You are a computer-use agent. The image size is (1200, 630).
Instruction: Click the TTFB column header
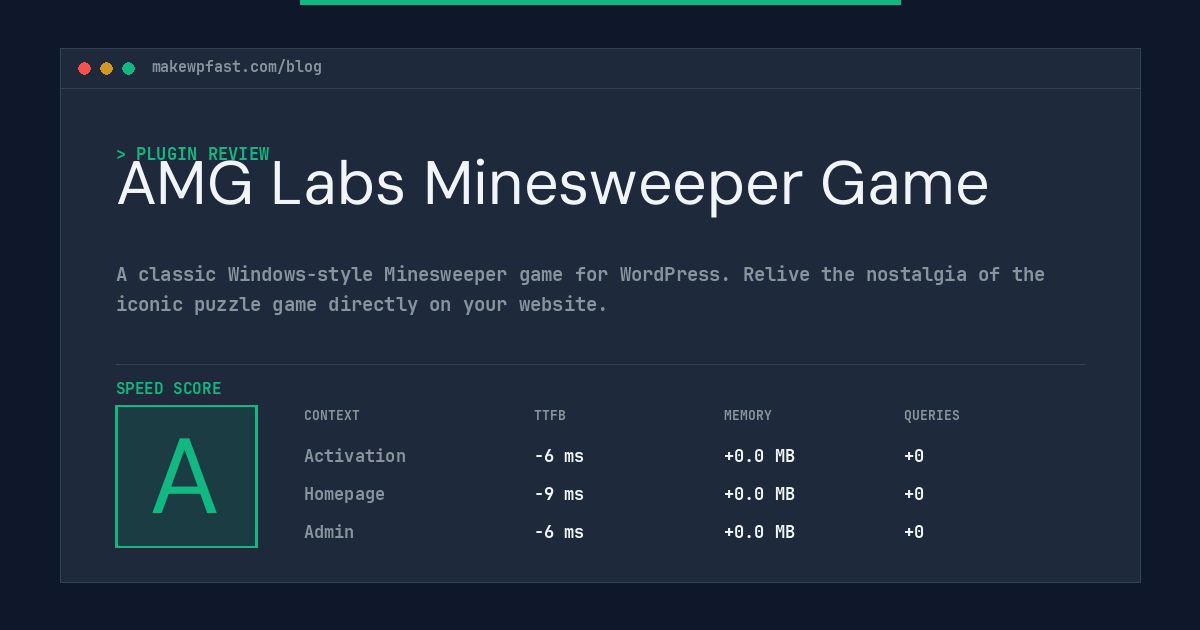coord(550,416)
